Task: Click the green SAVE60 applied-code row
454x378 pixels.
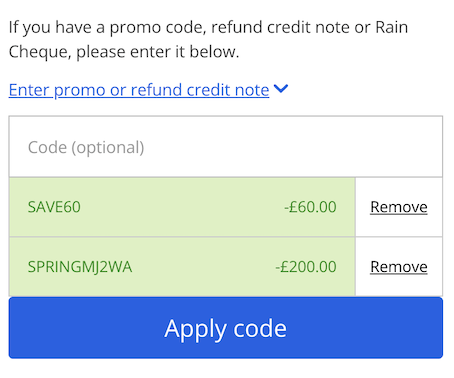Action: click(x=182, y=207)
